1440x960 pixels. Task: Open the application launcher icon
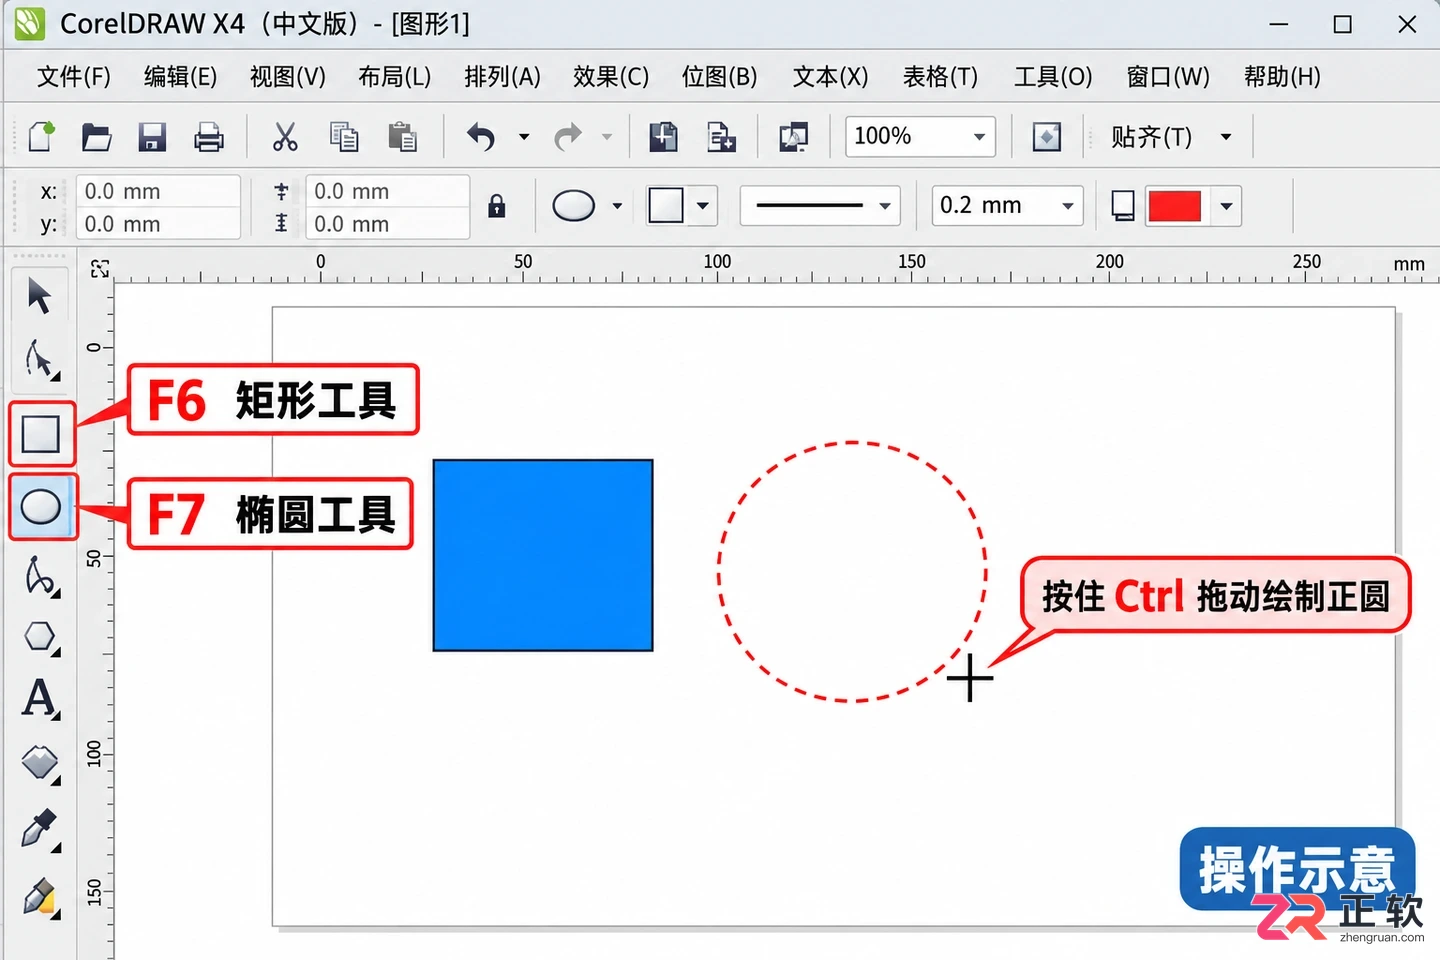point(794,136)
